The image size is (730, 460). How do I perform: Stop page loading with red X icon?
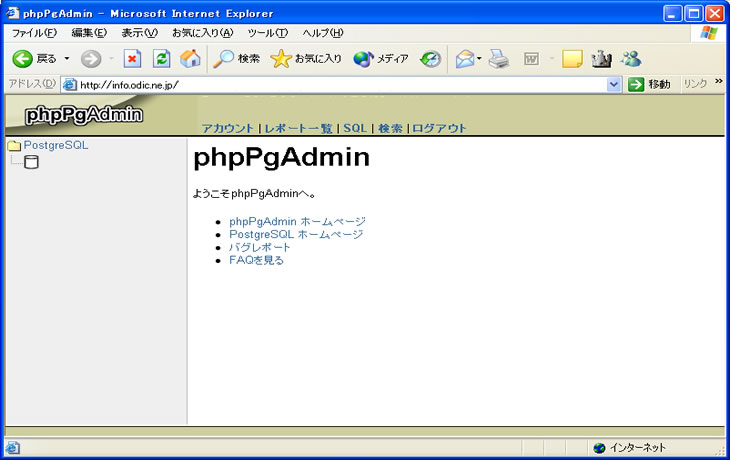tap(132, 59)
